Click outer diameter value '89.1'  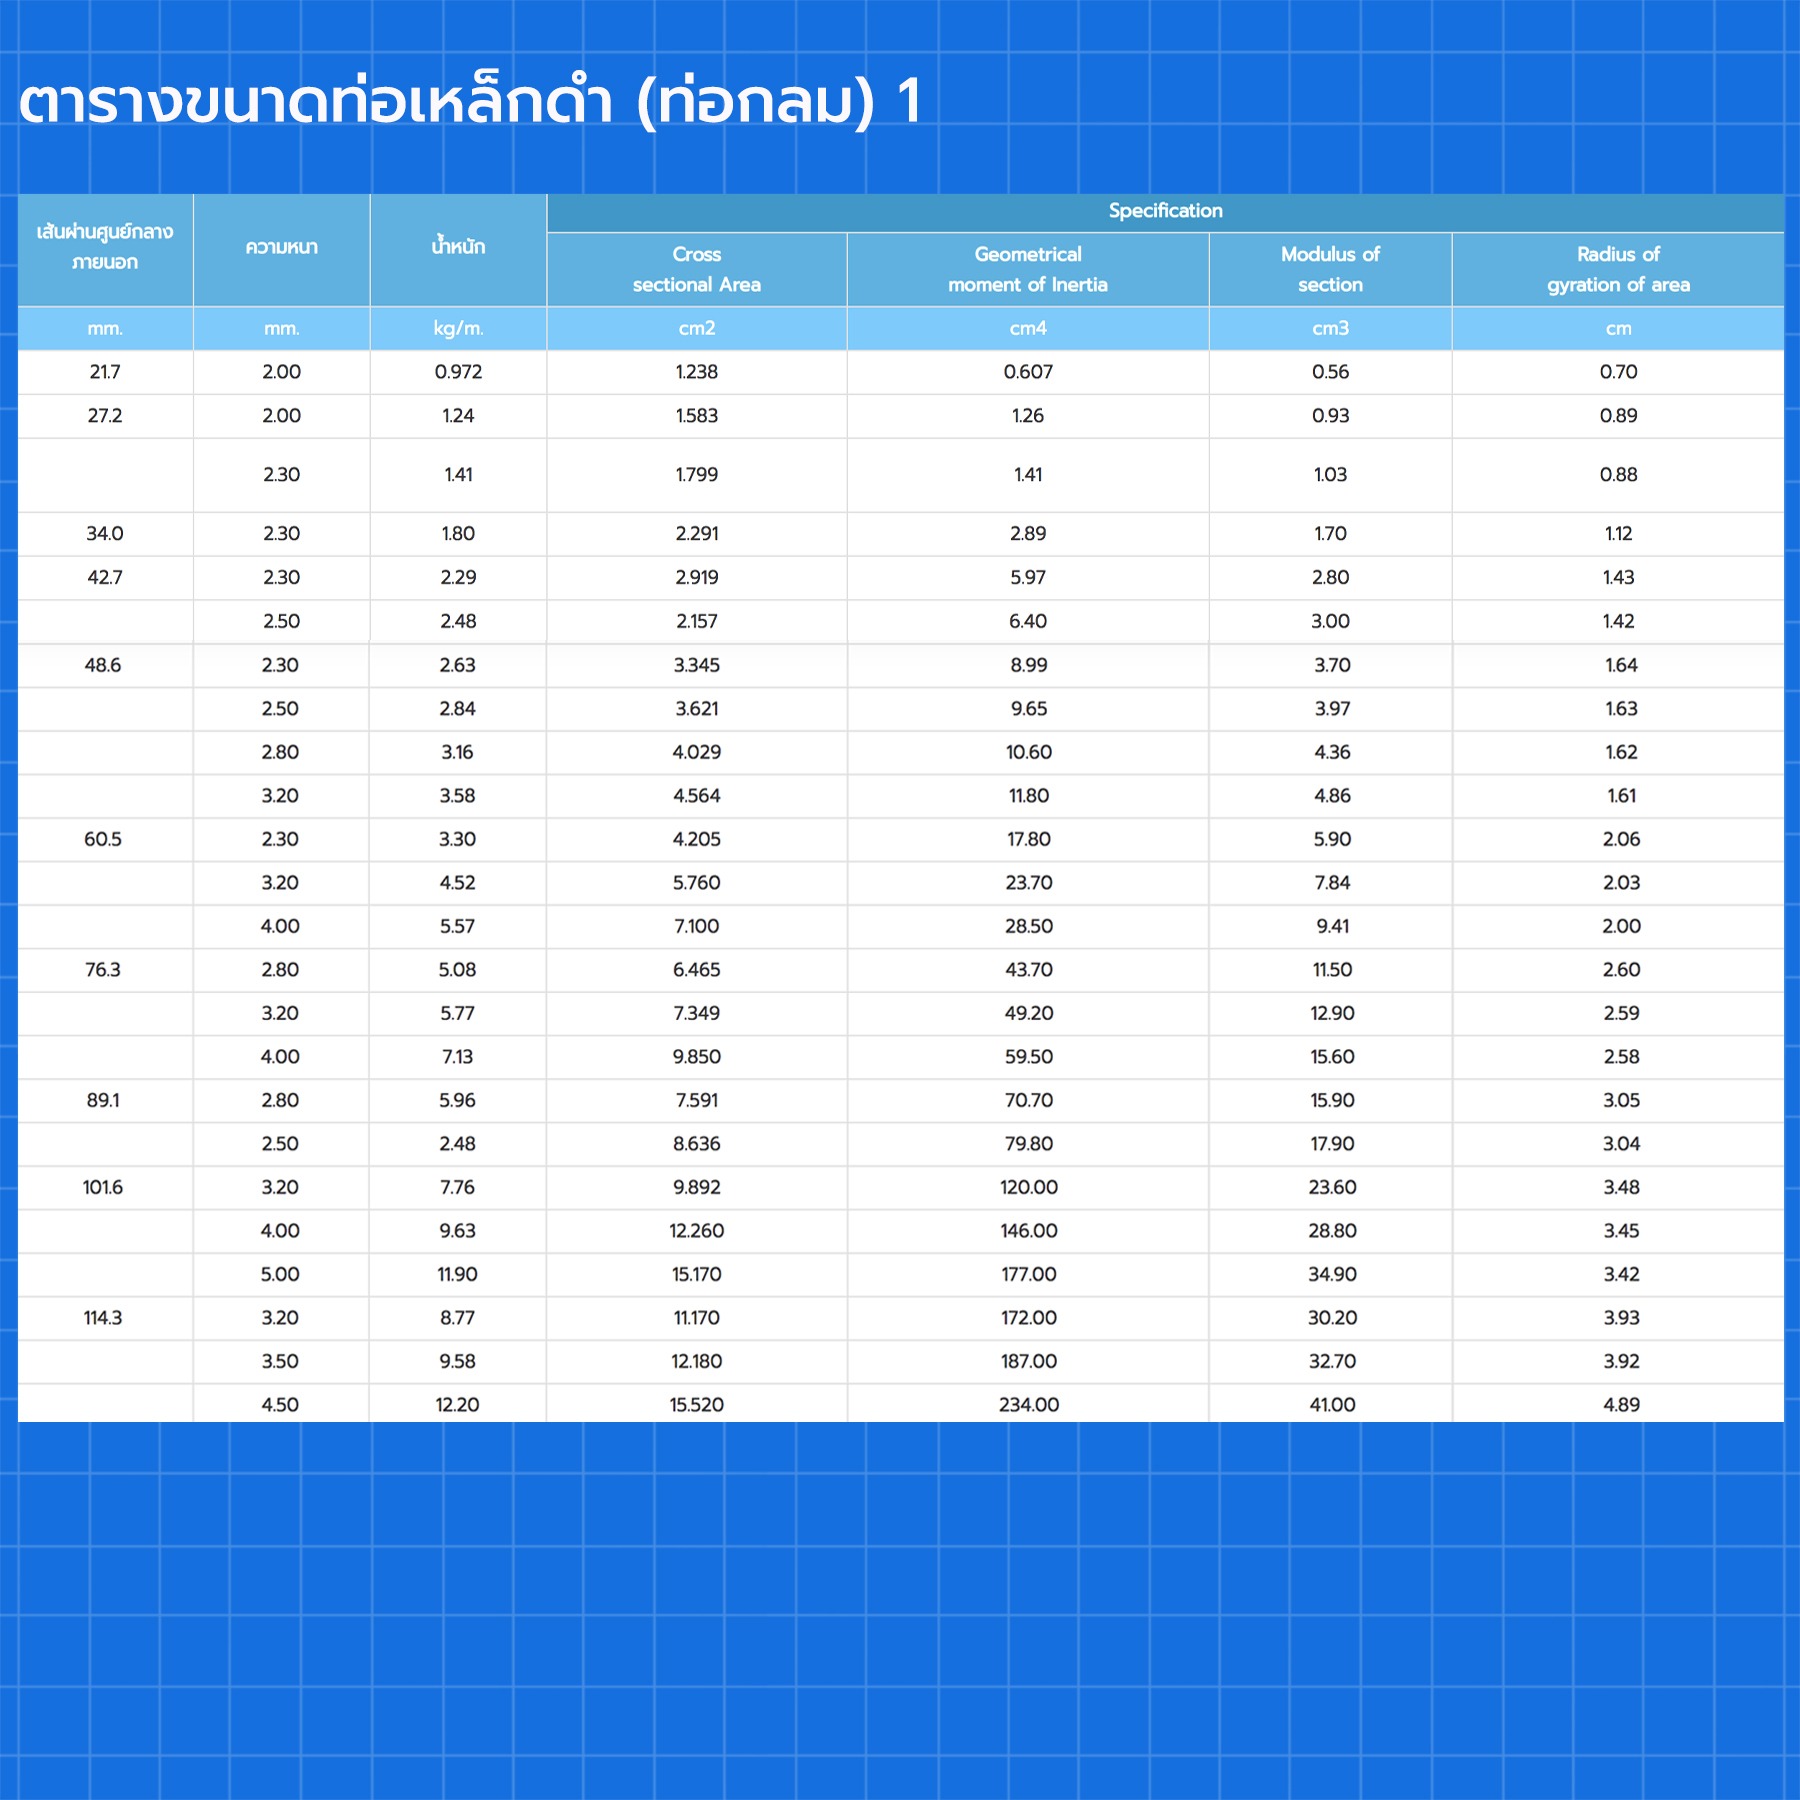pos(103,1100)
